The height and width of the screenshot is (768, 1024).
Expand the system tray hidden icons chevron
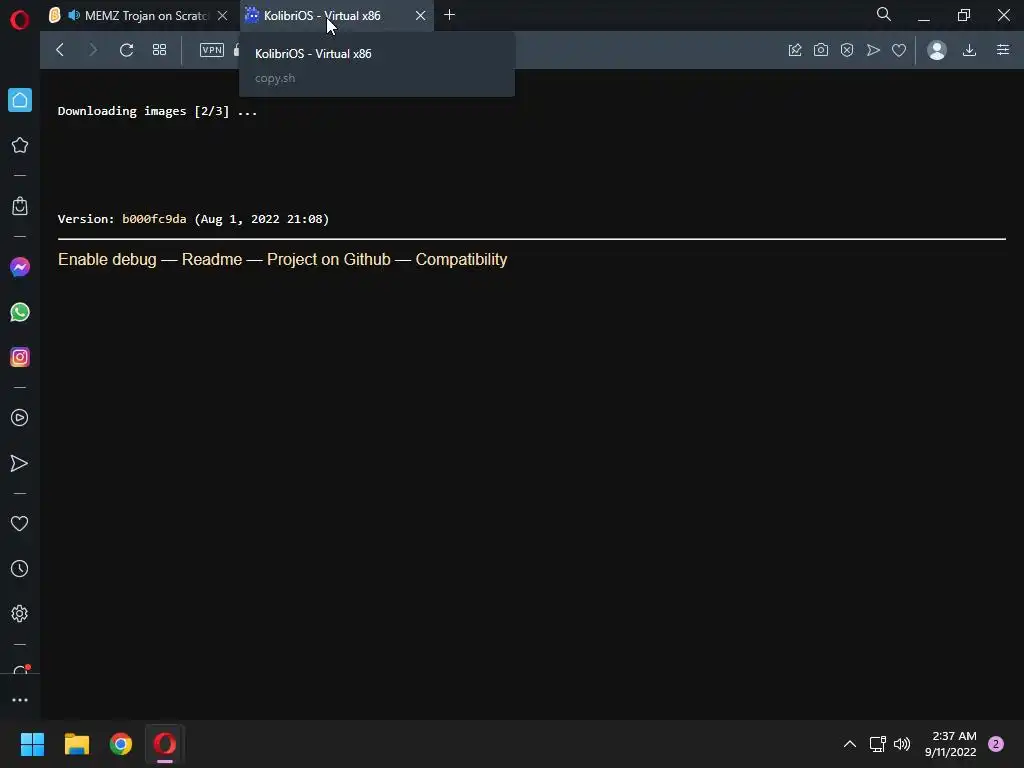tap(850, 744)
